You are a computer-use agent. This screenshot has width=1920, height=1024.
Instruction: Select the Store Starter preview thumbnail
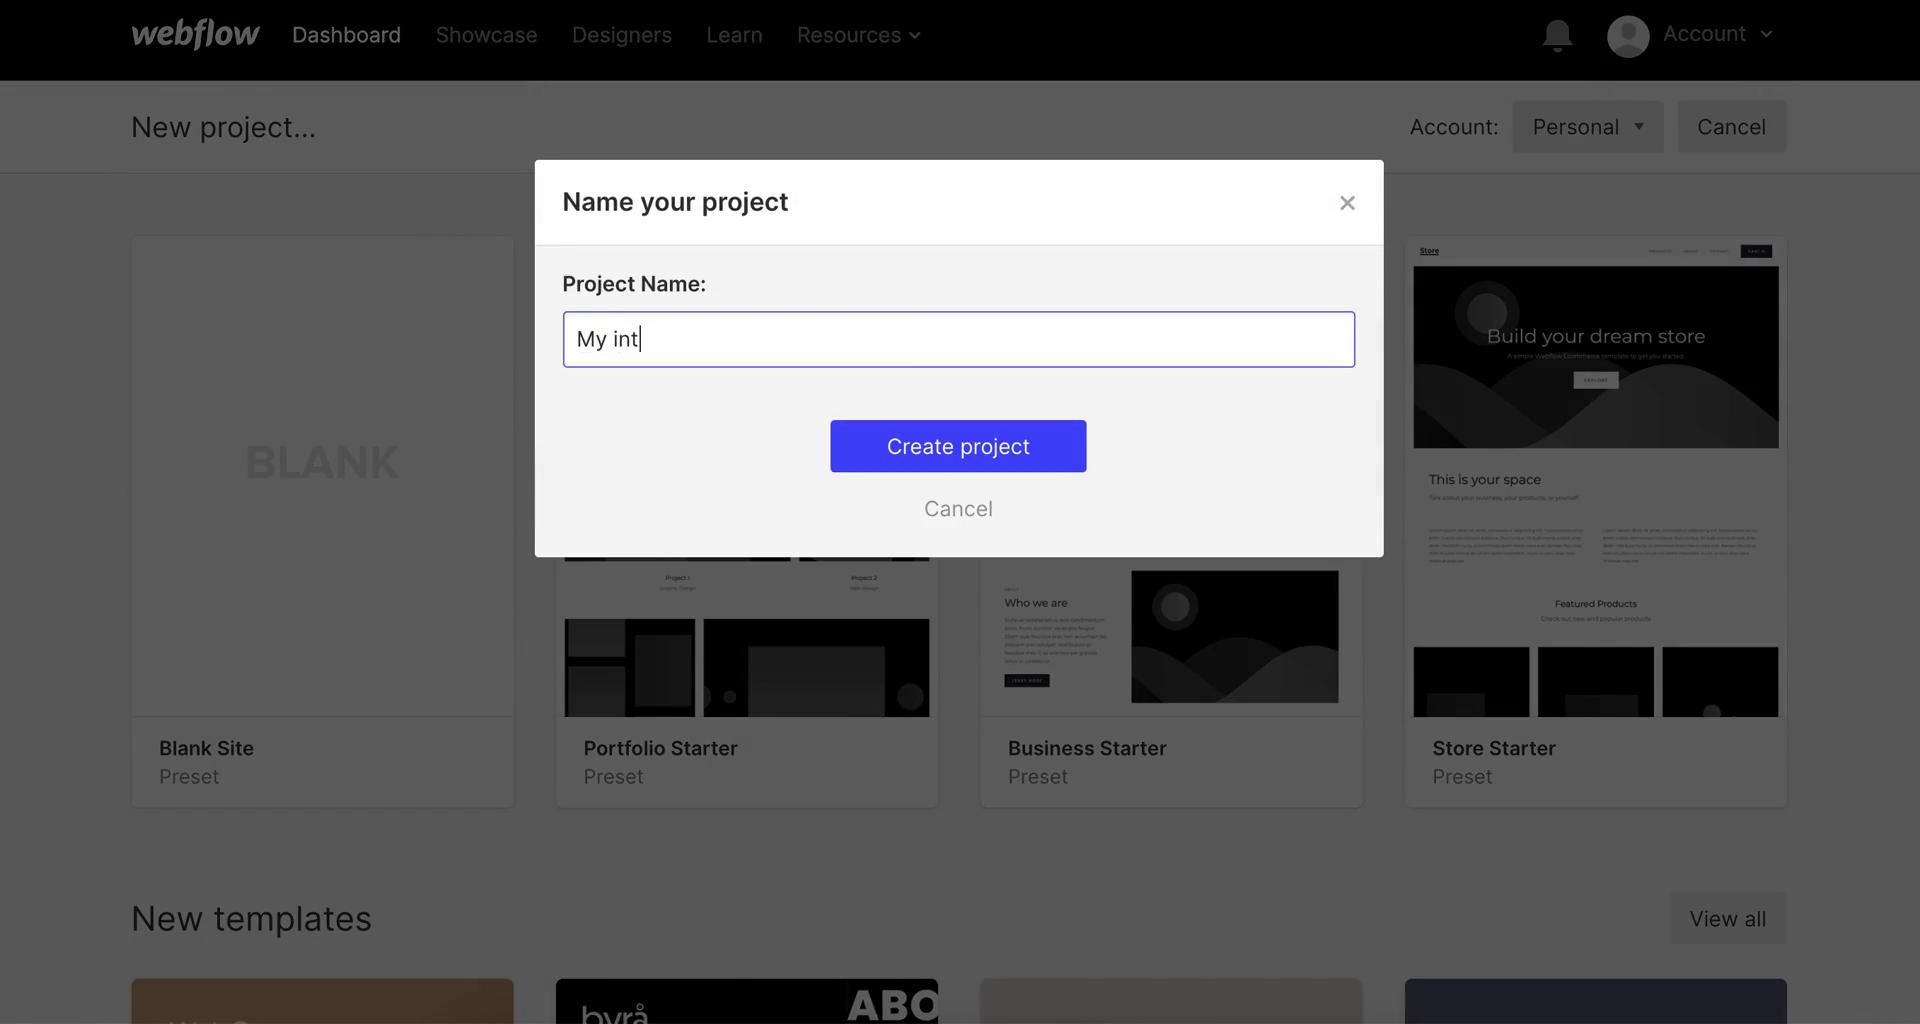point(1595,477)
